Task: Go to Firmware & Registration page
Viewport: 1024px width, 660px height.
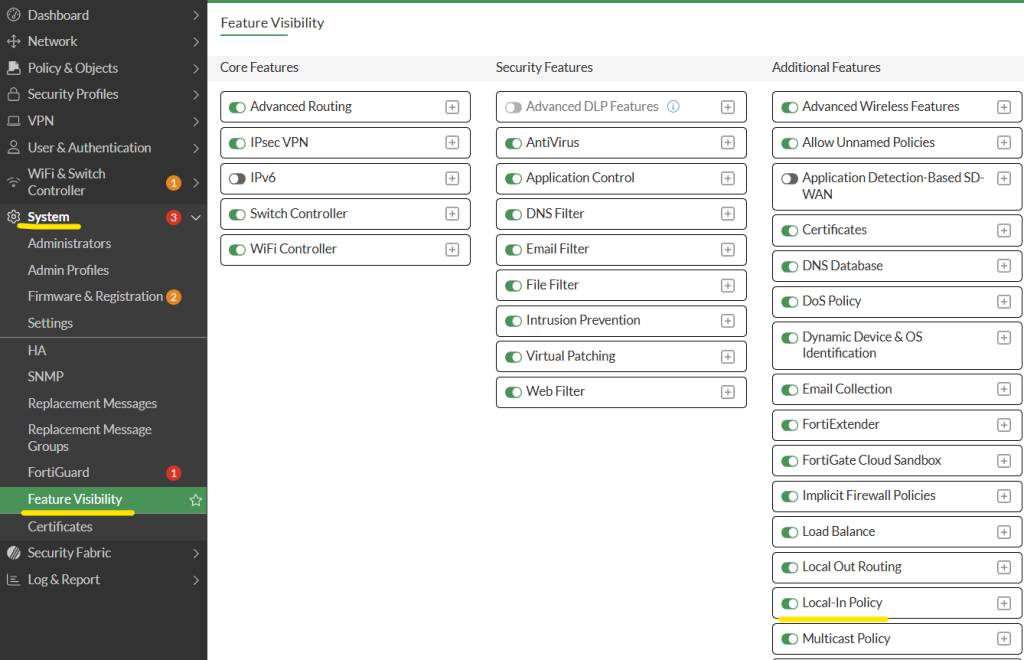Action: click(x=95, y=297)
